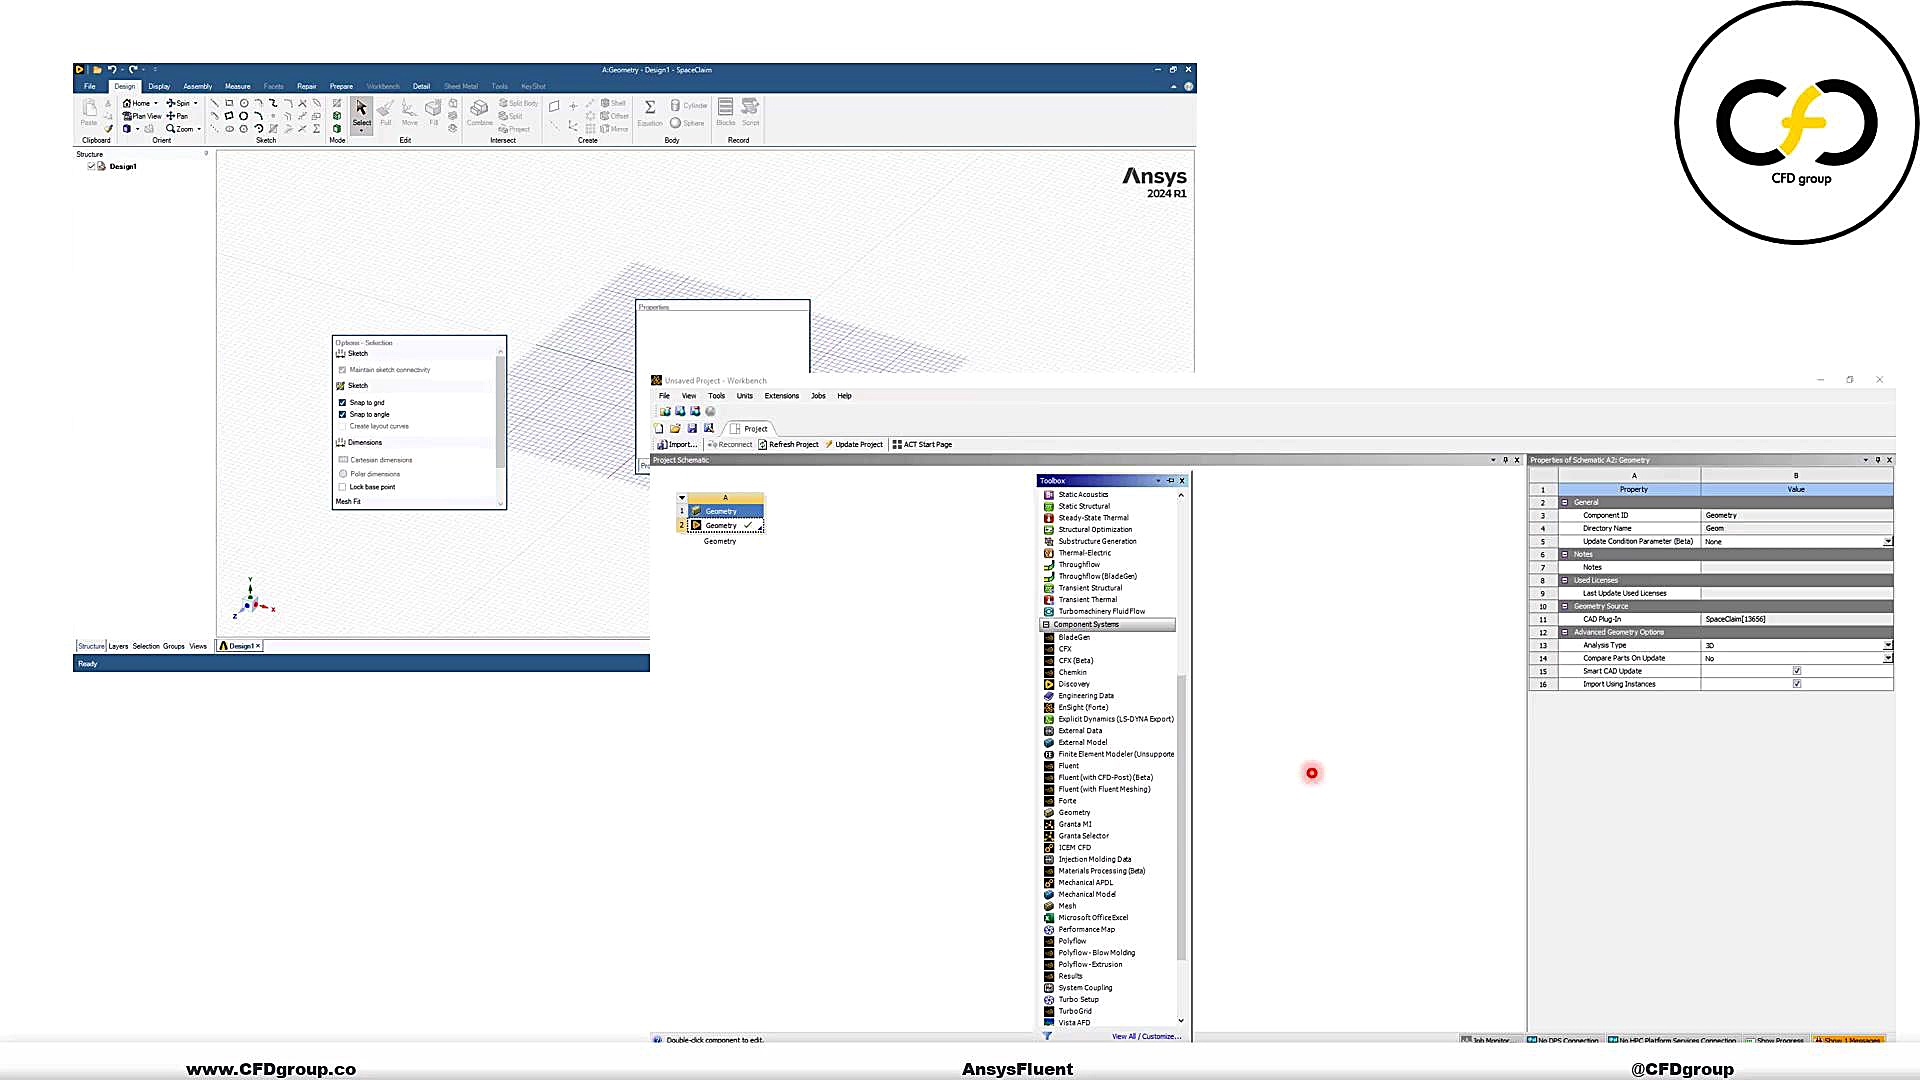Click the Fluent icon in the Toolbox list
Screen dimensions: 1920x1080
pos(1049,766)
